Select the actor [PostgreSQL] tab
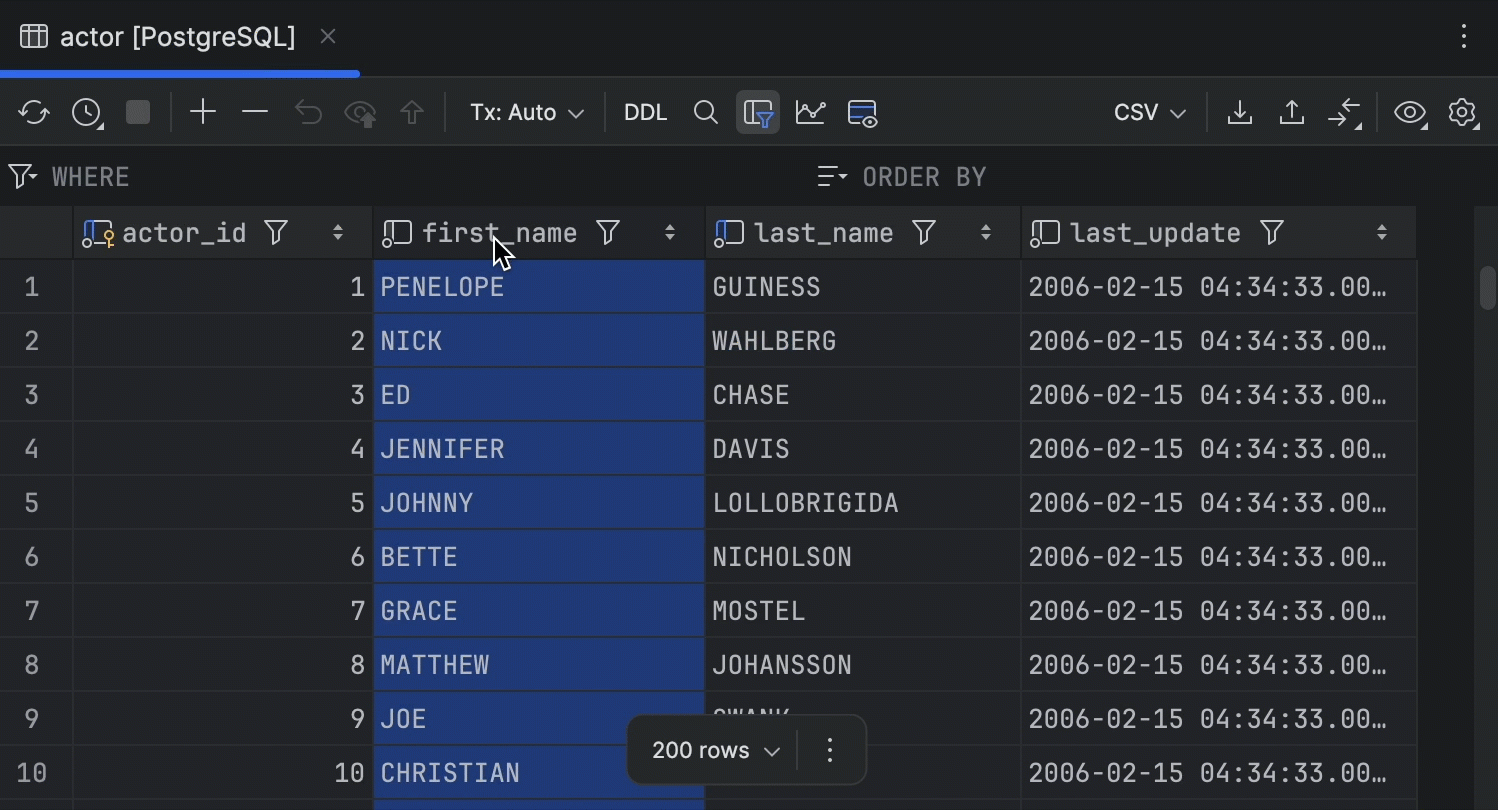The height and width of the screenshot is (810, 1498). click(178, 36)
